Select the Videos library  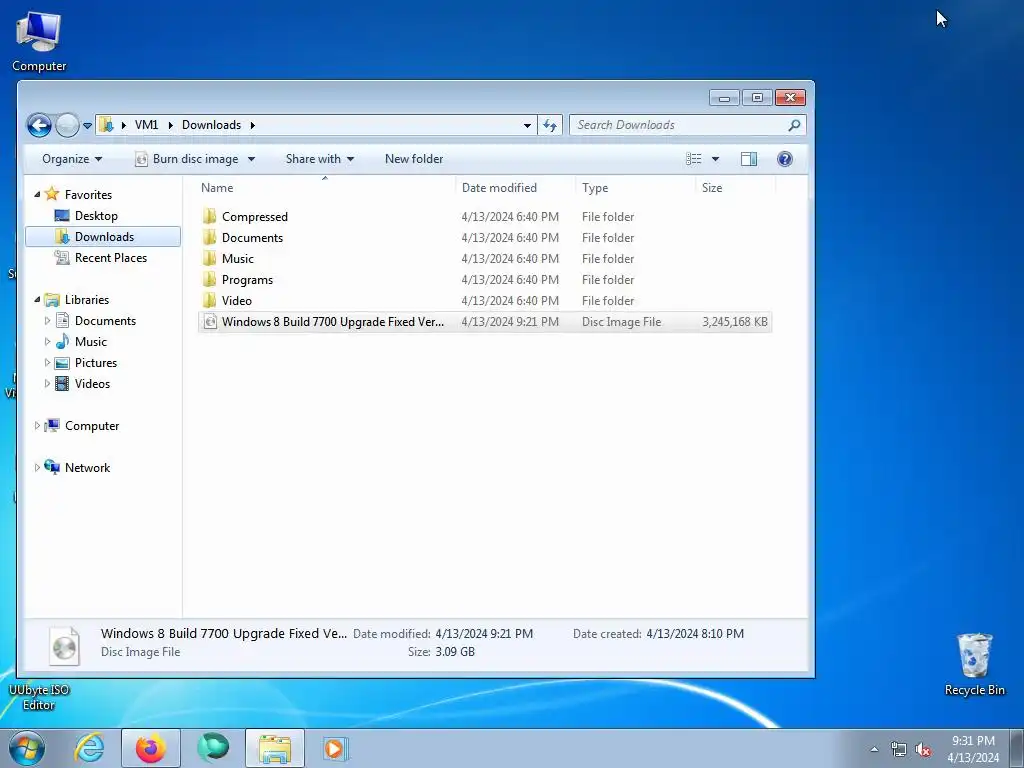point(92,383)
